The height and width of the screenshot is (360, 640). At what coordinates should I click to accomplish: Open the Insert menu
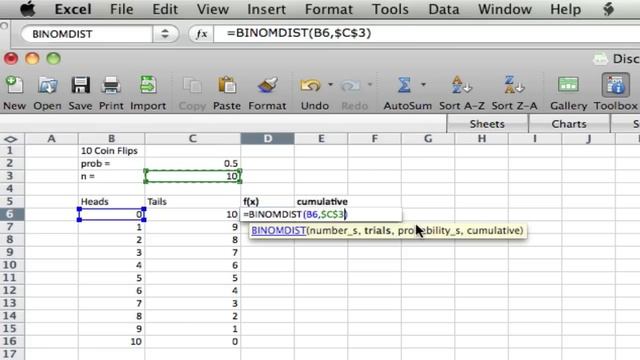266,9
